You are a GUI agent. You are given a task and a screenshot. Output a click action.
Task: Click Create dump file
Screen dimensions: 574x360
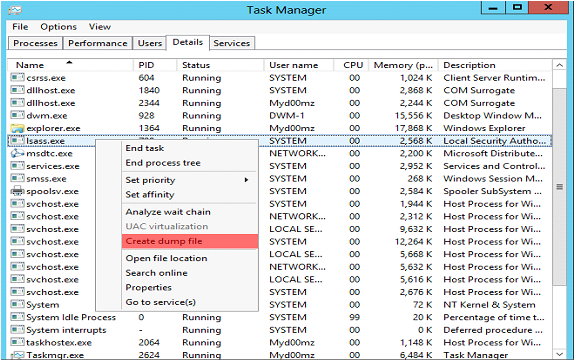coord(190,241)
